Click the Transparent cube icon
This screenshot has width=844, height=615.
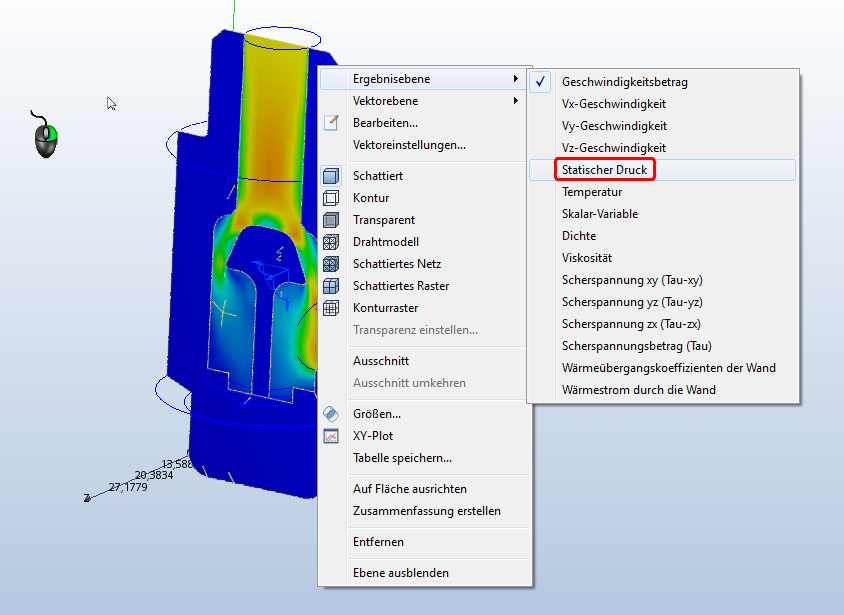pyautogui.click(x=331, y=220)
